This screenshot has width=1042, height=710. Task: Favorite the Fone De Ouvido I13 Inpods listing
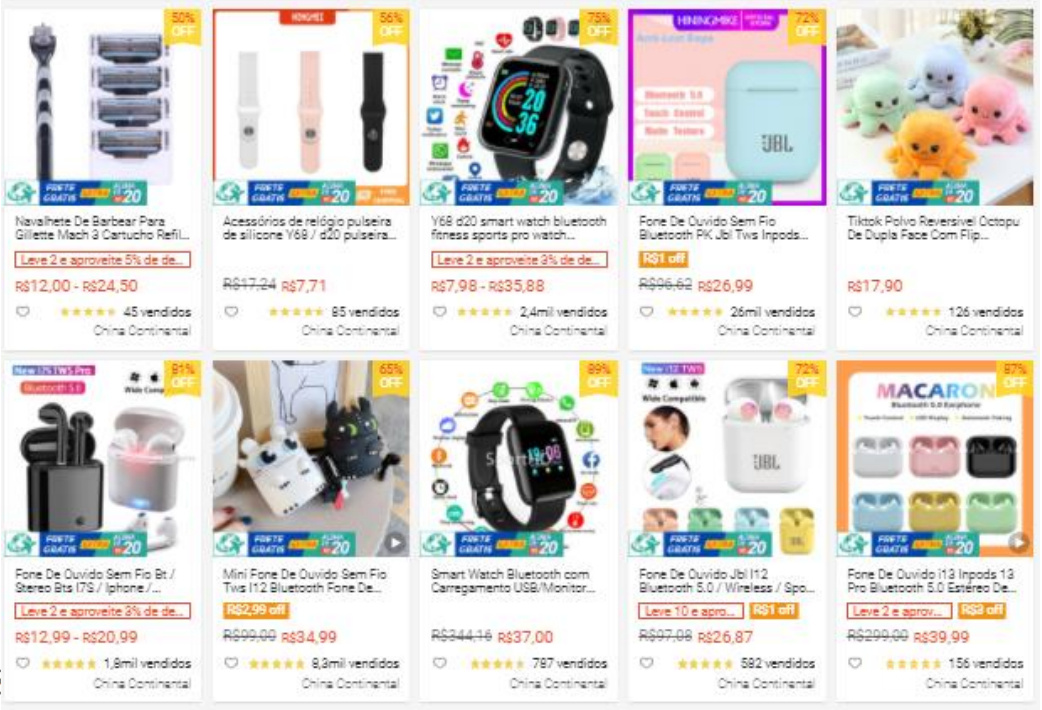[855, 663]
